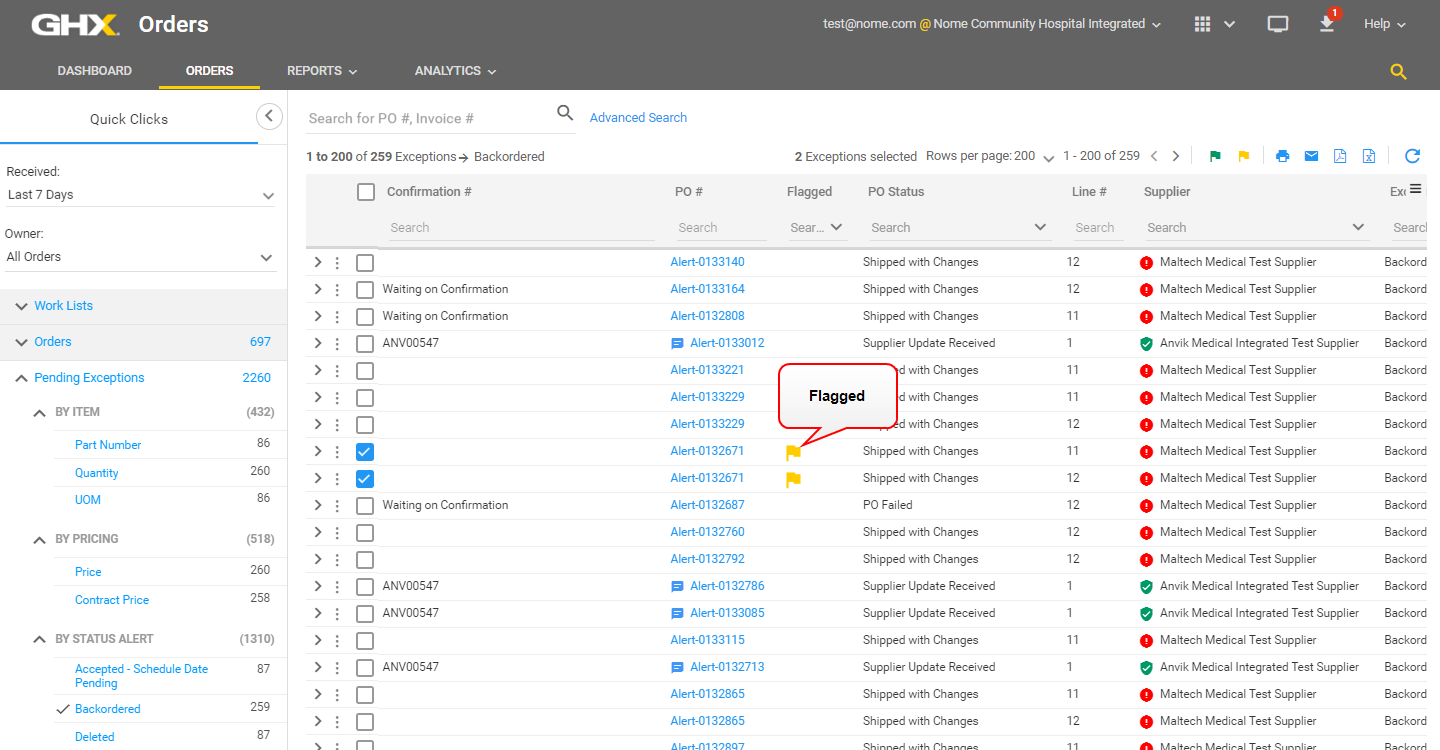Print the exceptions list
This screenshot has width=1440, height=750.
point(1283,156)
